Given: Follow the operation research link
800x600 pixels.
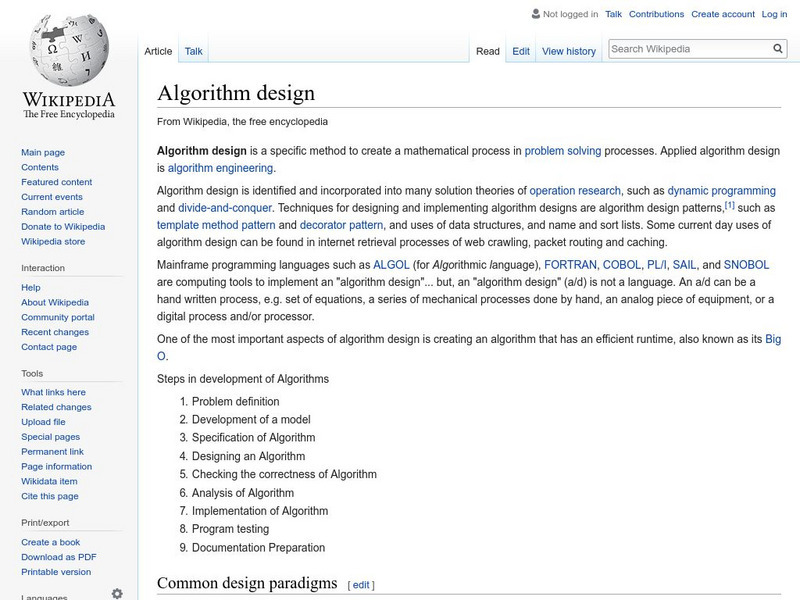Looking at the screenshot, I should coord(575,191).
